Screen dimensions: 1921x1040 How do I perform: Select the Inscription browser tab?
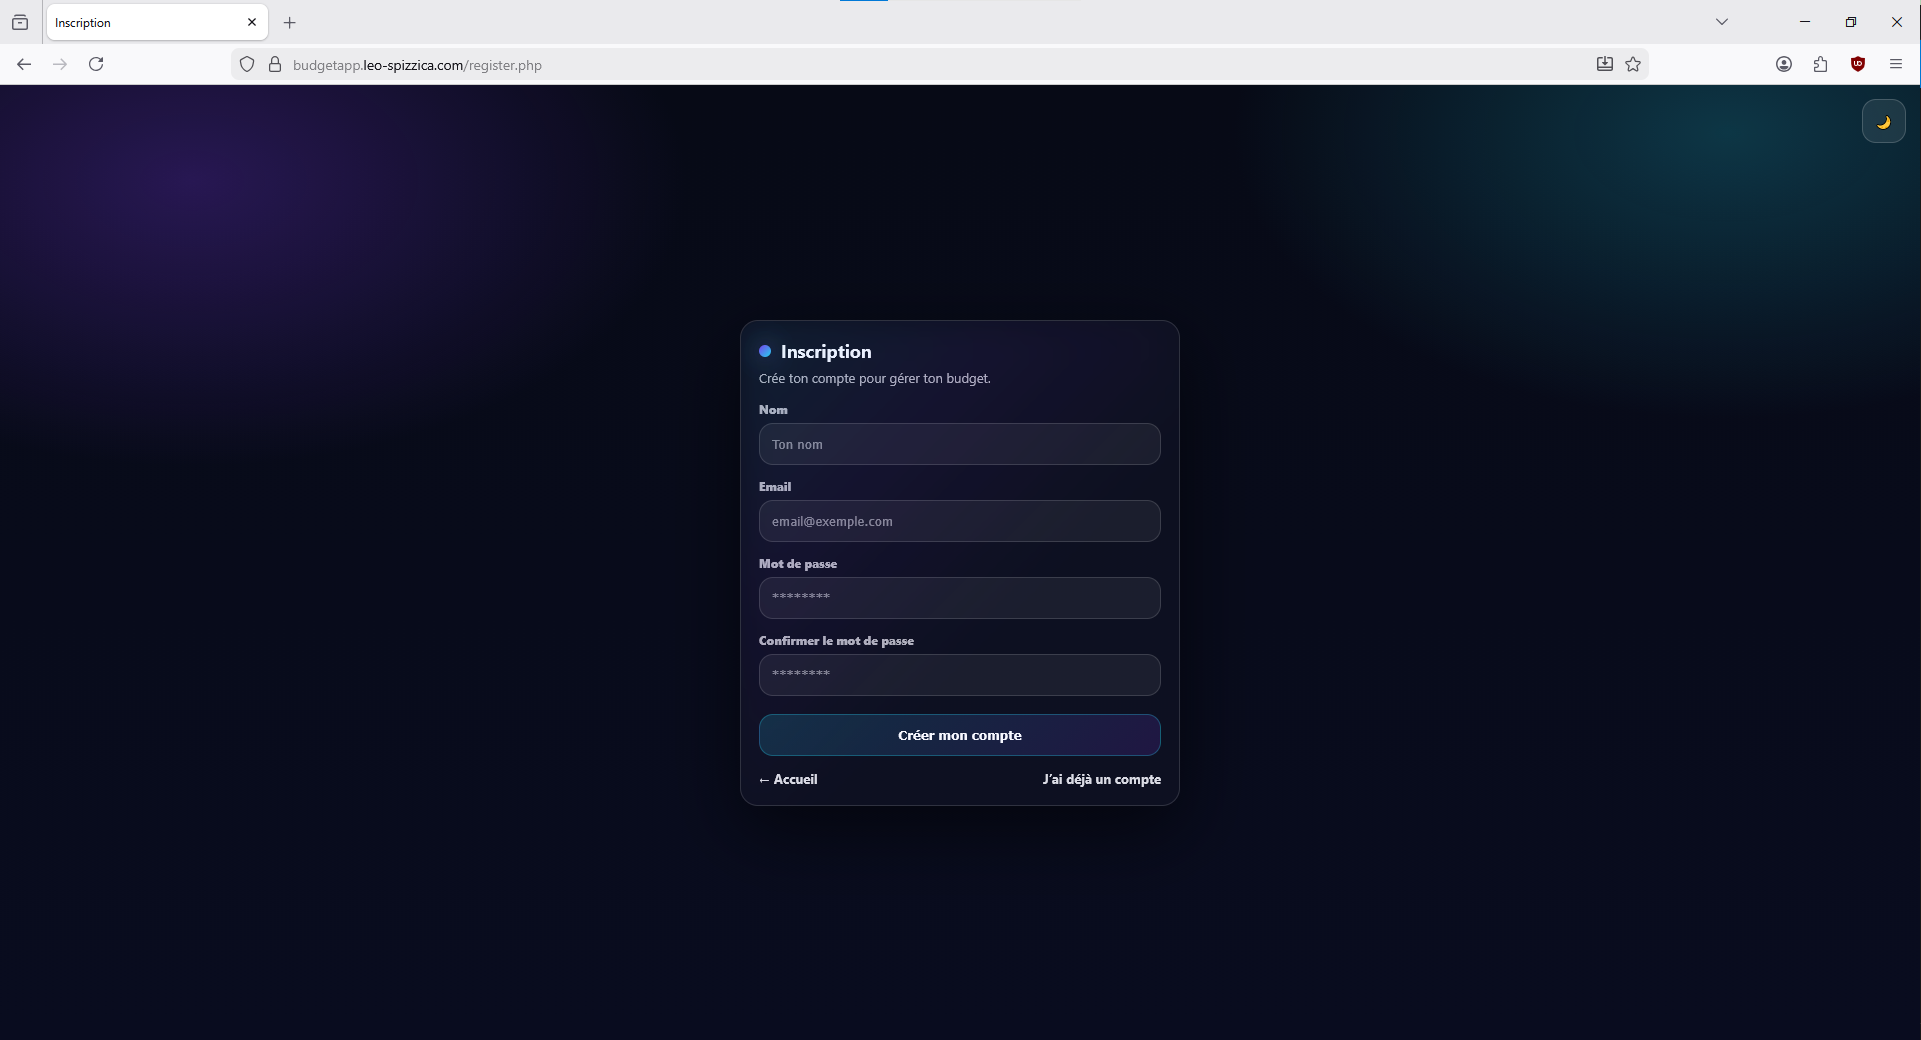(140, 22)
